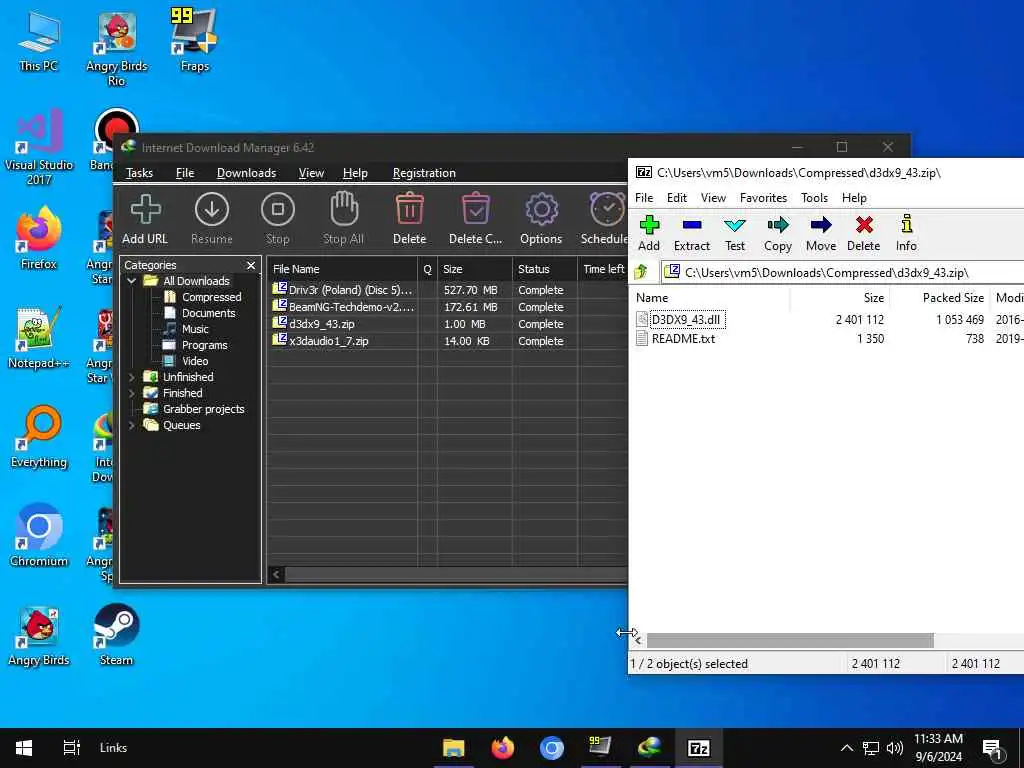Select x3daudio1_7.zip download row
The image size is (1024, 768).
[x=447, y=341]
